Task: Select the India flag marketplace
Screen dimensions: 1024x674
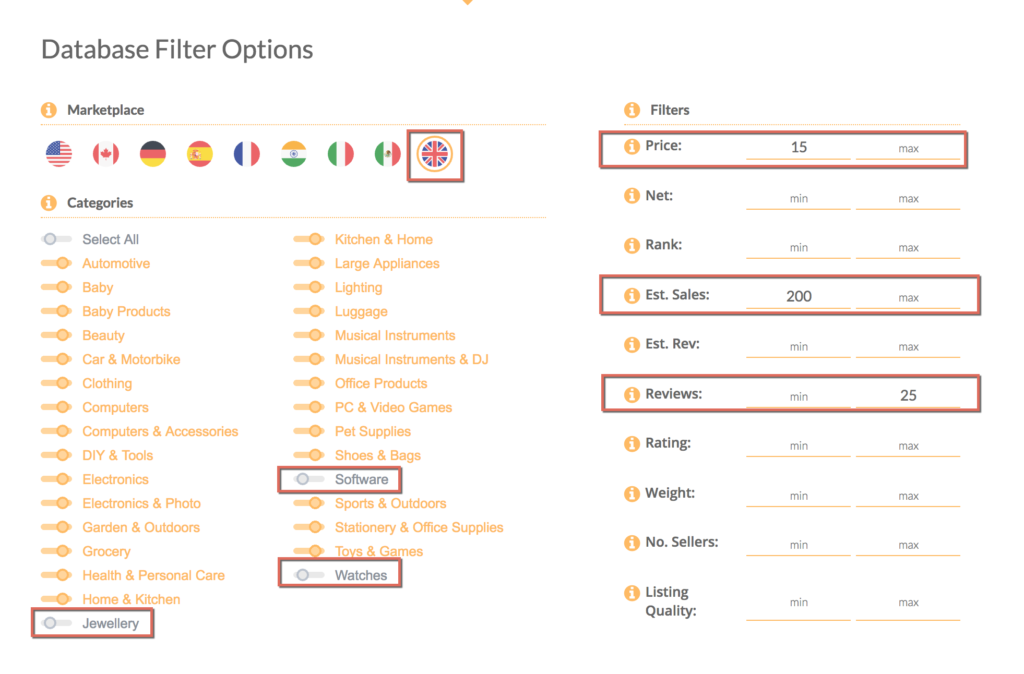Action: (x=294, y=154)
